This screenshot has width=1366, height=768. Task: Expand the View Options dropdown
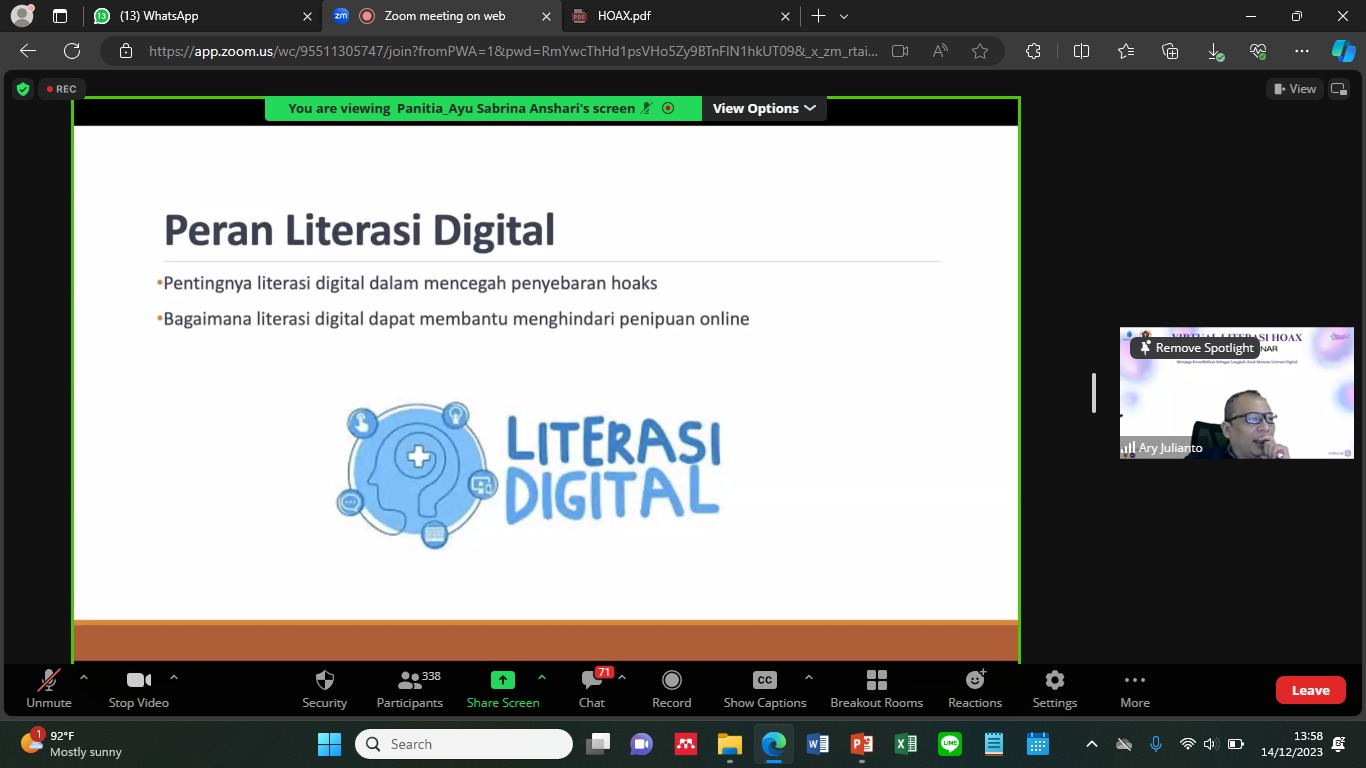(764, 108)
